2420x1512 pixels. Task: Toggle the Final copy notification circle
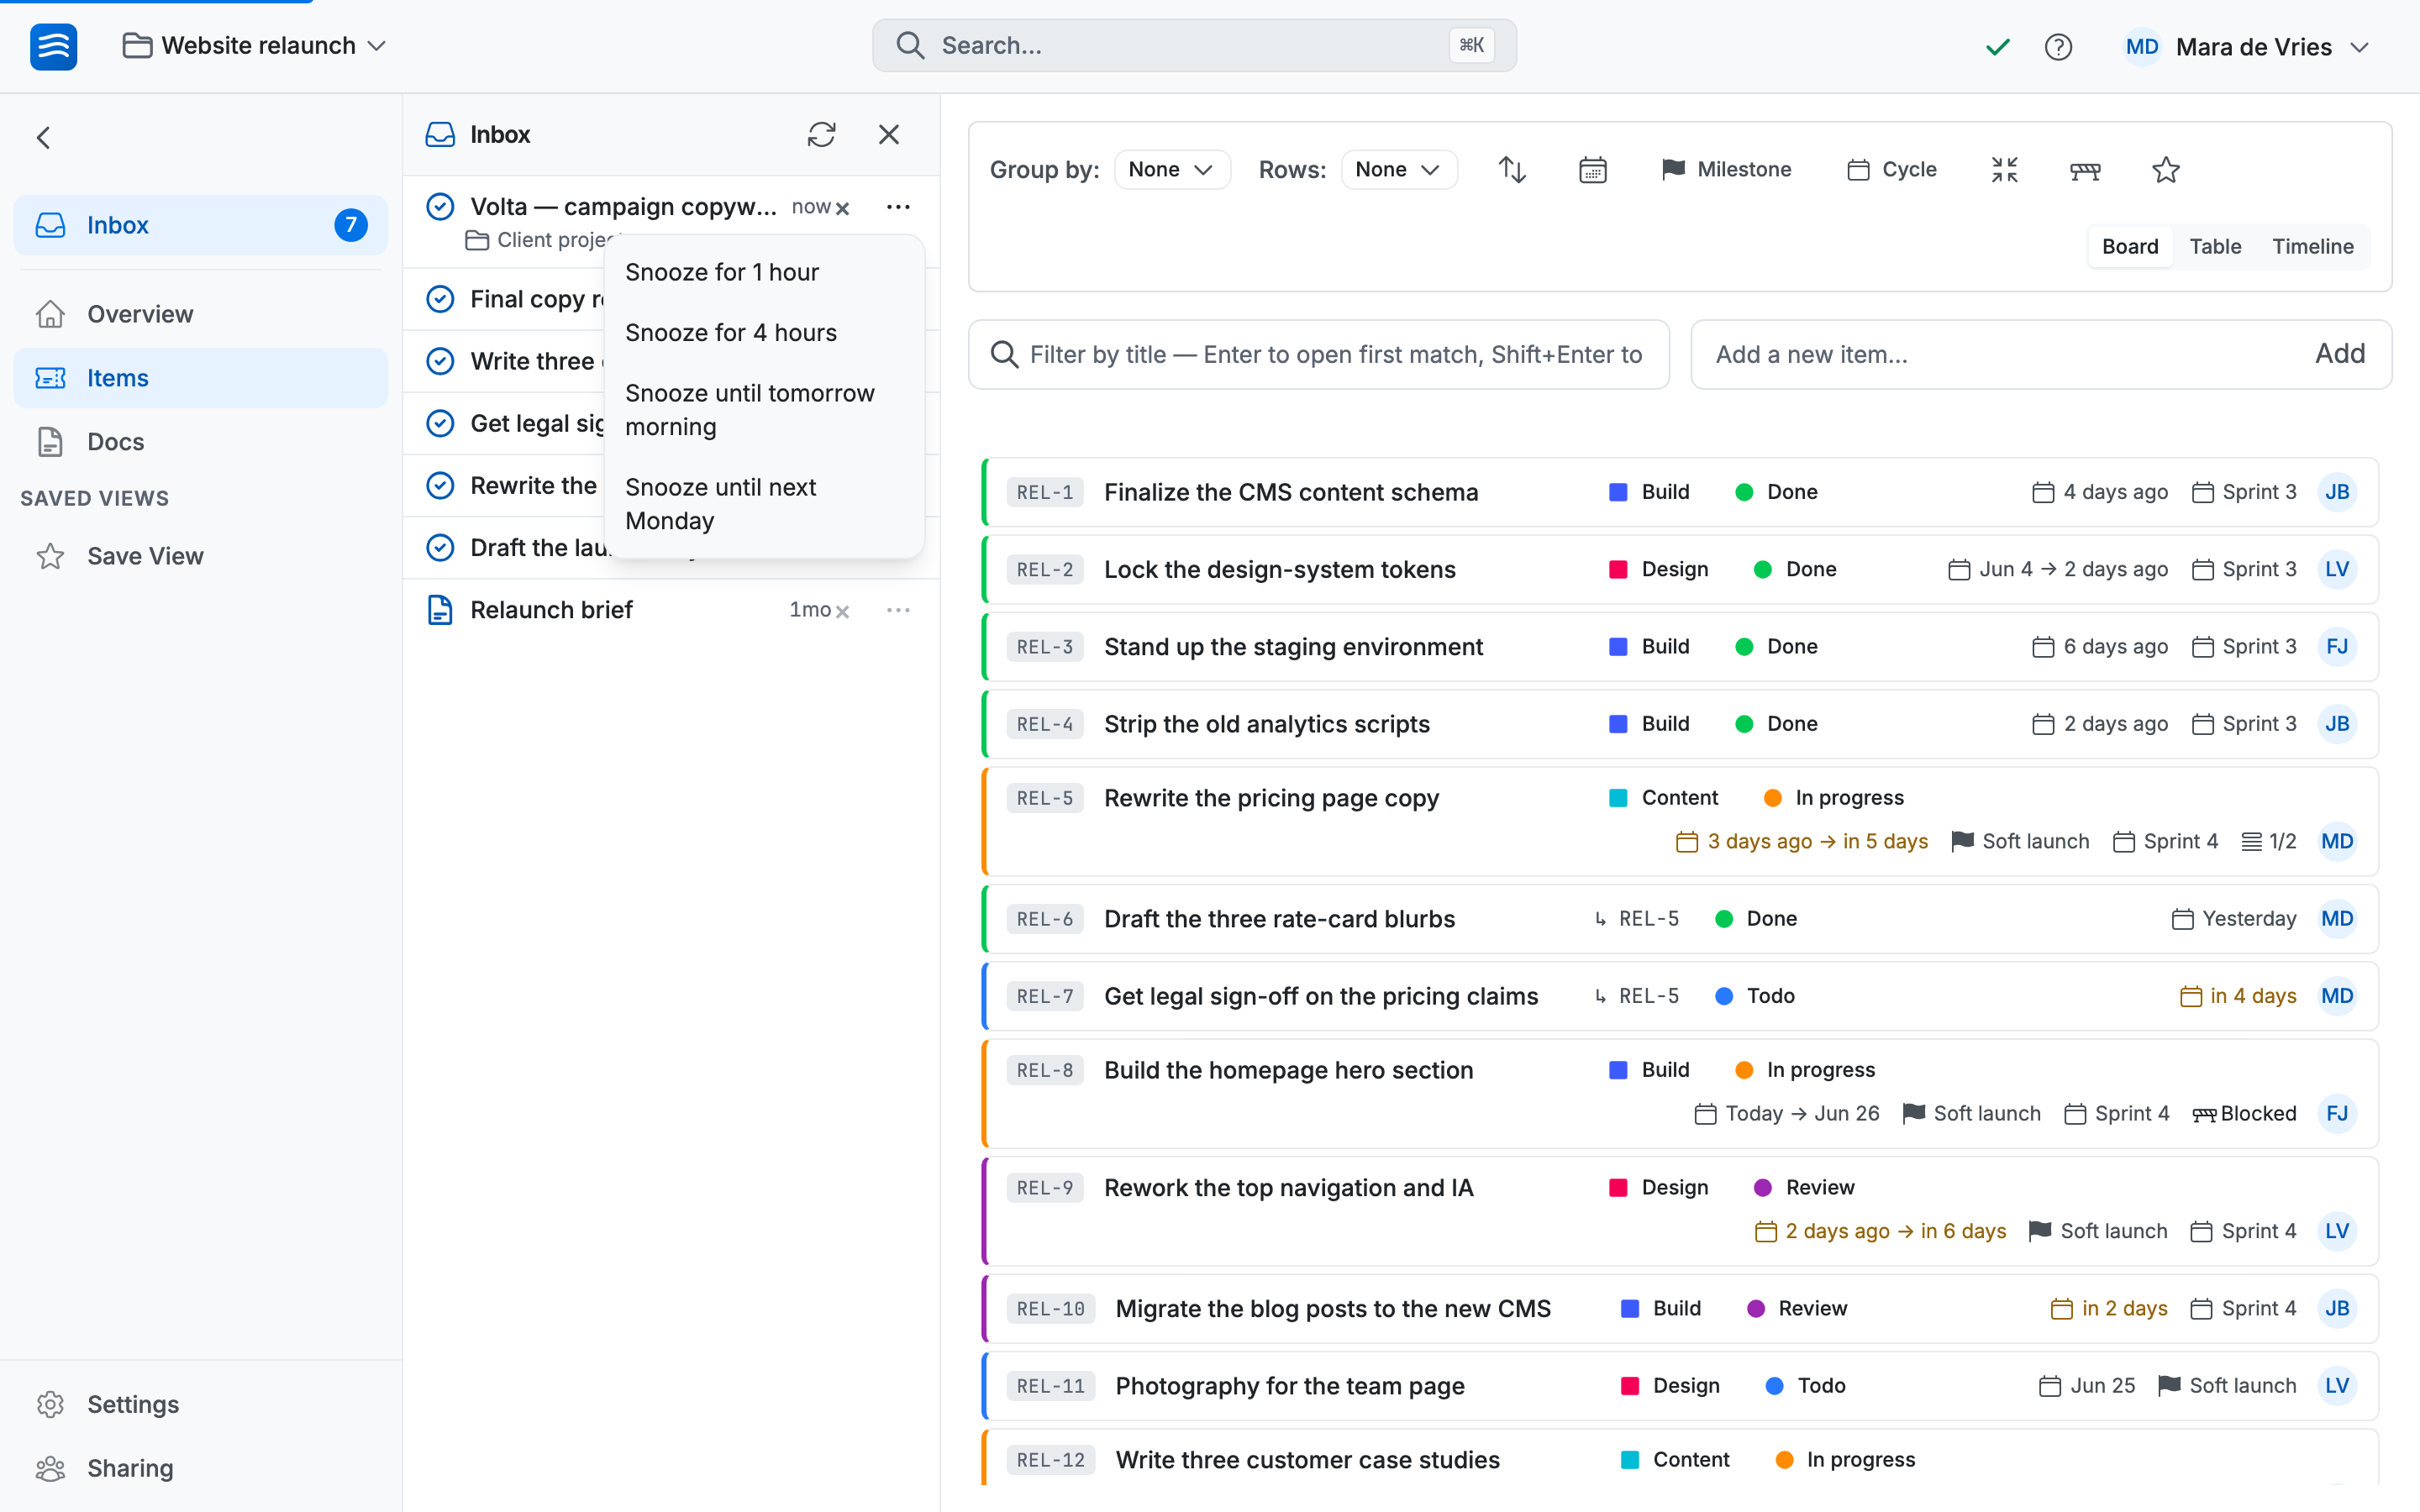[x=440, y=299]
